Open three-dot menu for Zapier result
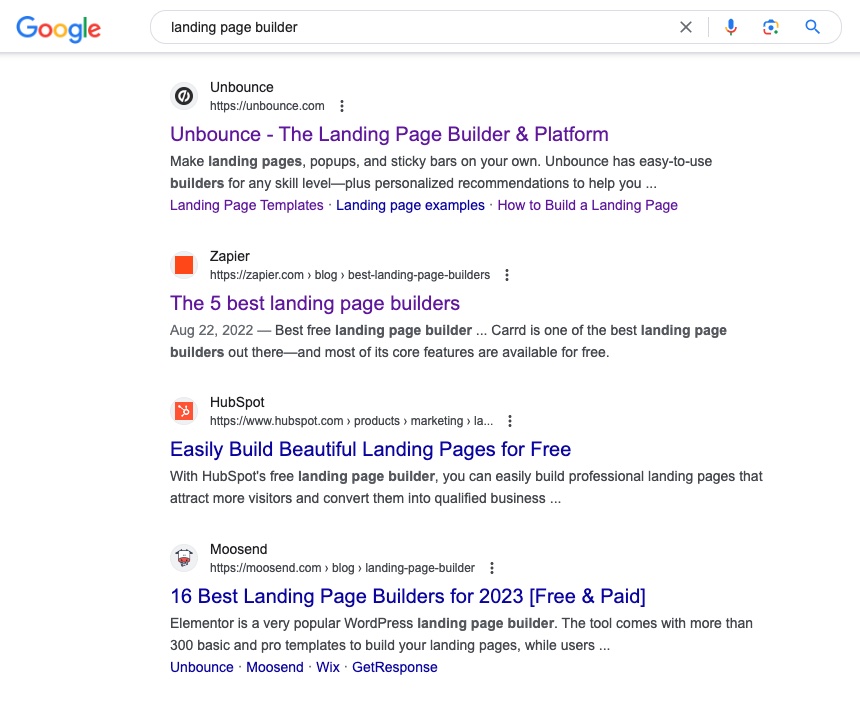The width and height of the screenshot is (860, 717). tap(507, 275)
